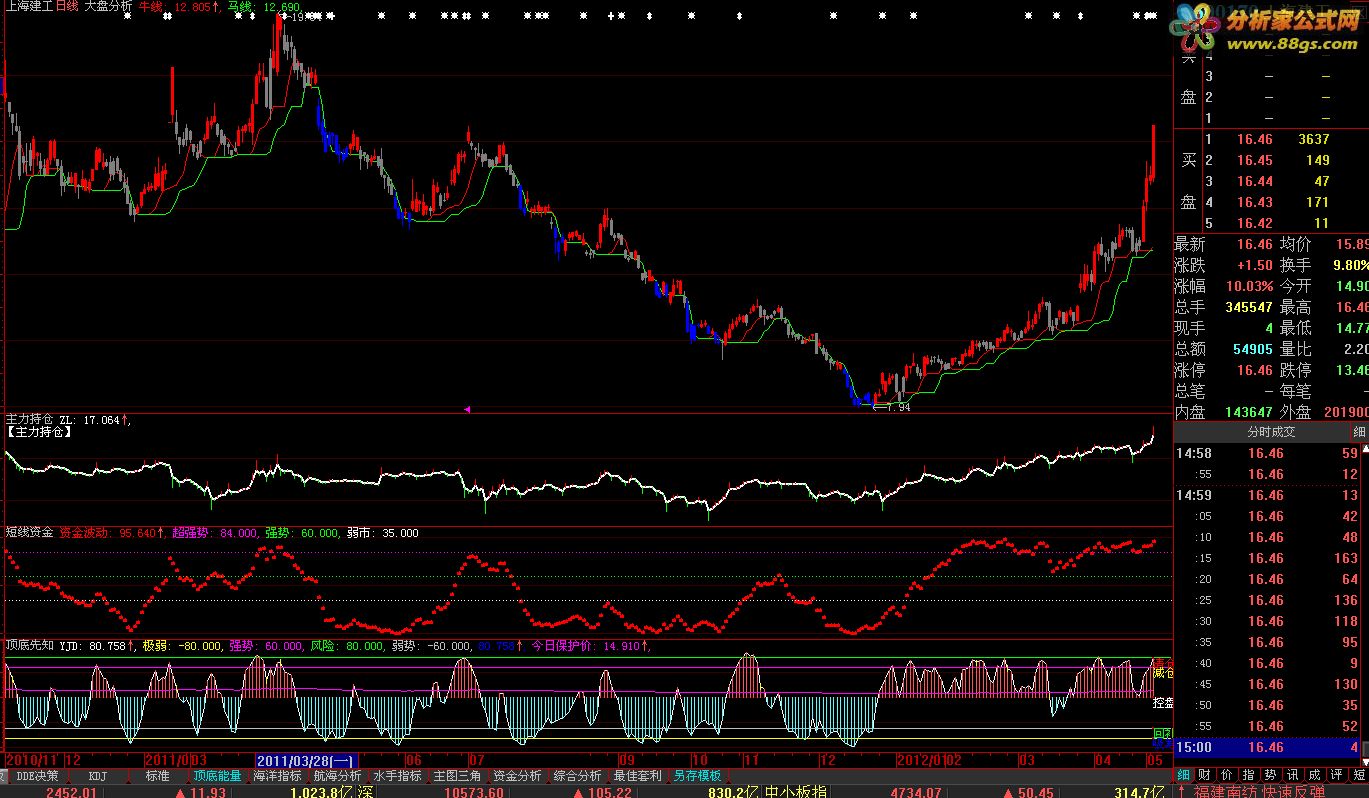Select the 顶底能量 indicator tab
Screen dimensions: 1369x798
click(218, 775)
